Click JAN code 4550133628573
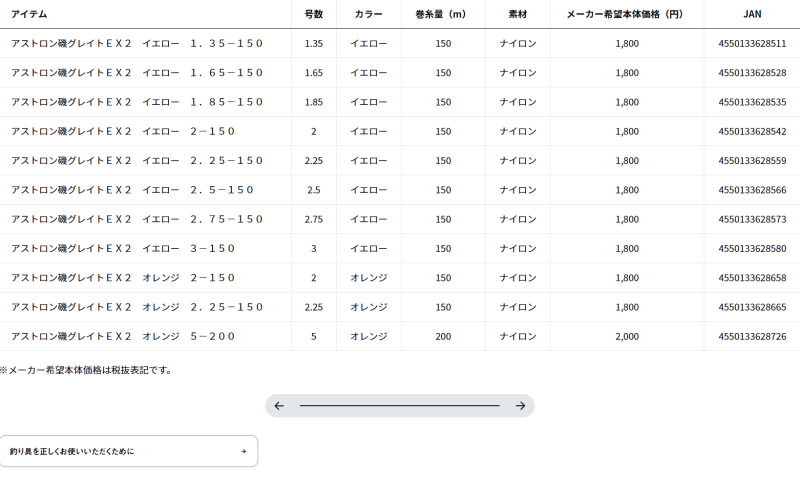 752,219
